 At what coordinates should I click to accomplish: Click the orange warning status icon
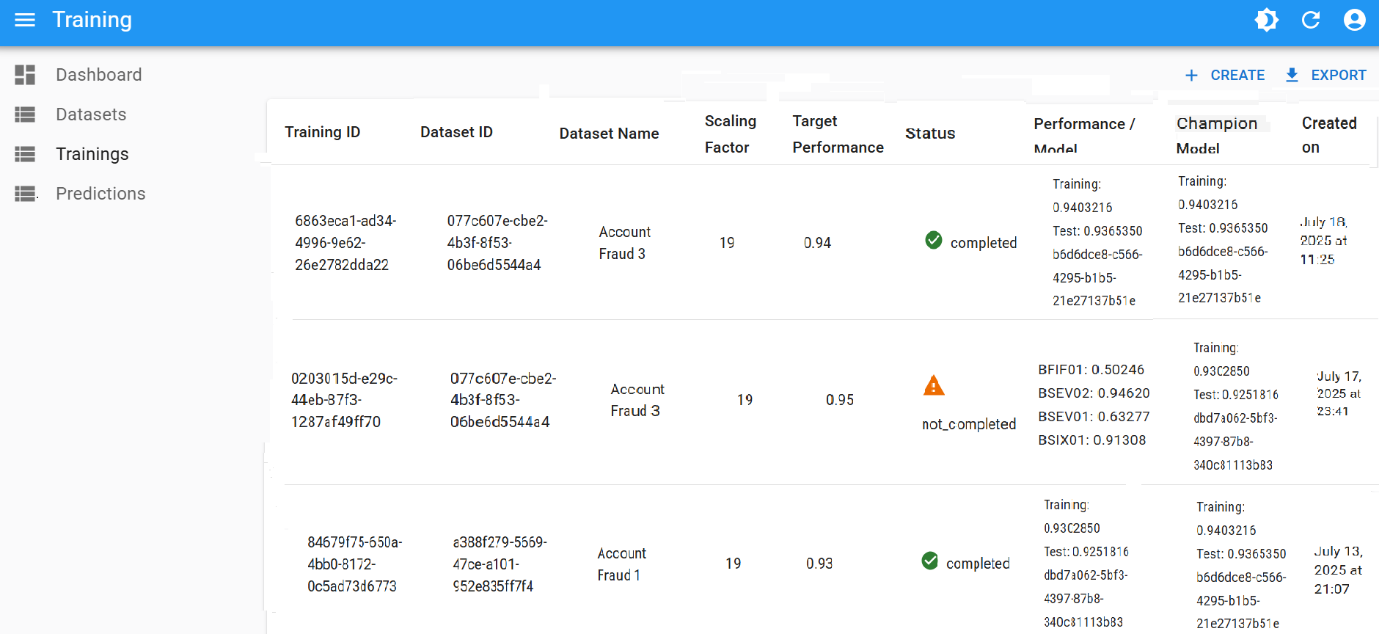(x=933, y=385)
